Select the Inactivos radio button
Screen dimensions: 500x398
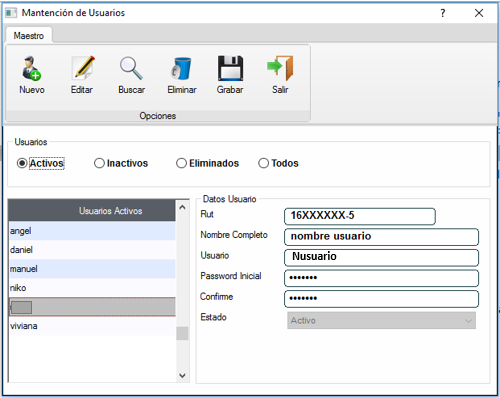99,163
